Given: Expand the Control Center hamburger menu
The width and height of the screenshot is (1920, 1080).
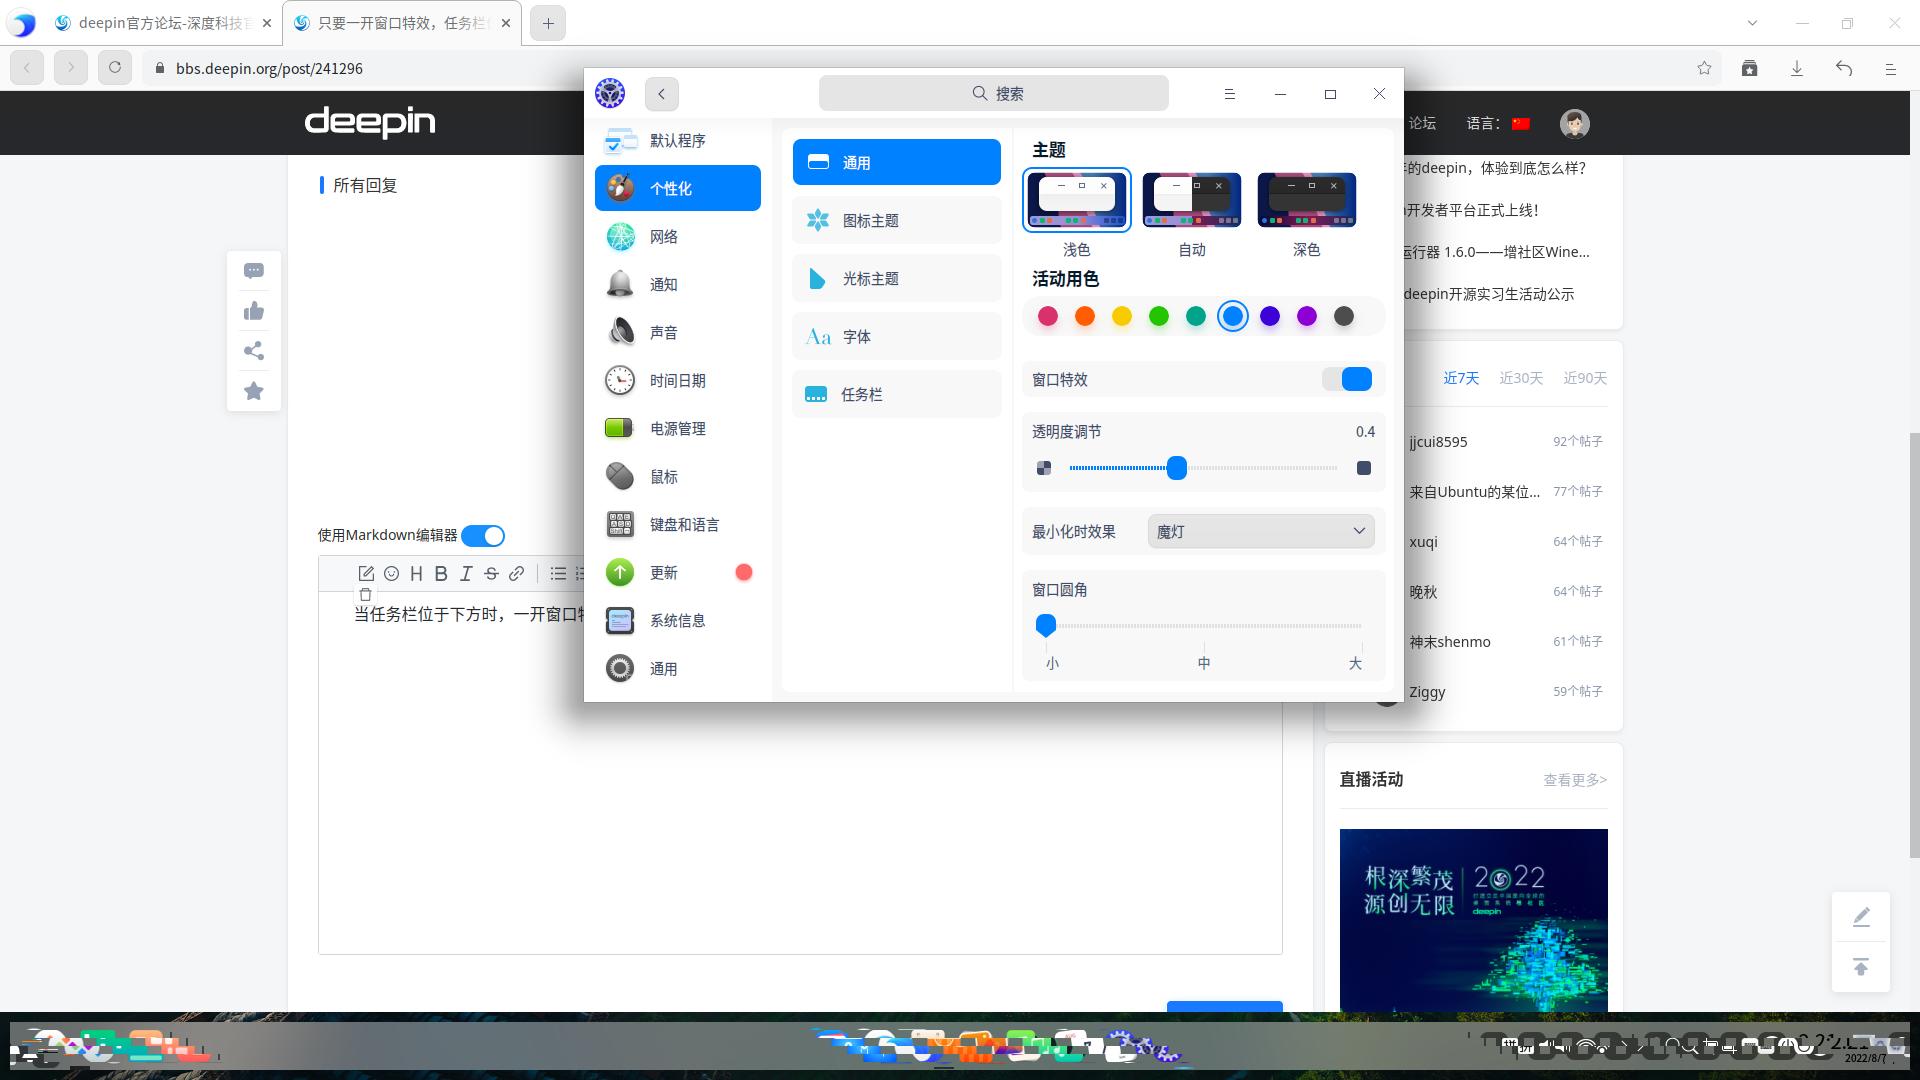Looking at the screenshot, I should point(1229,93).
